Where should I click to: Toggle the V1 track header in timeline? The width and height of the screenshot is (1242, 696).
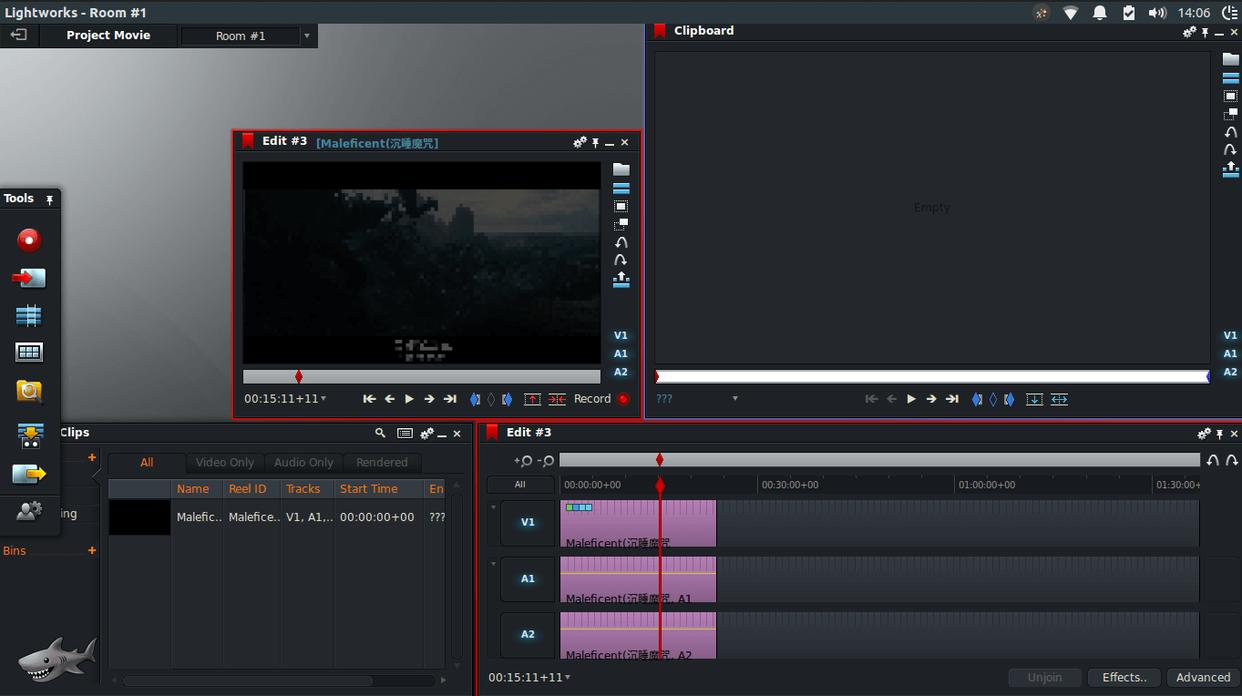[528, 523]
